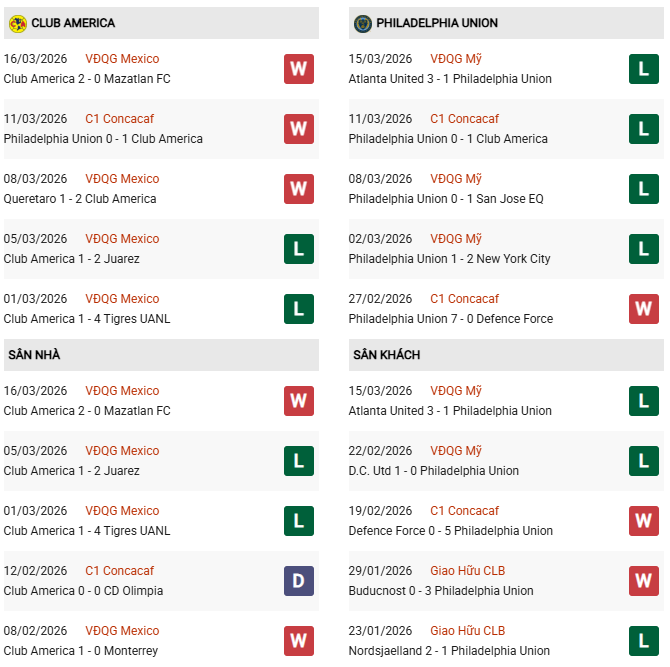Click the W badge next to Buducnost result
Viewport: 670px width, 667px height.
643,581
